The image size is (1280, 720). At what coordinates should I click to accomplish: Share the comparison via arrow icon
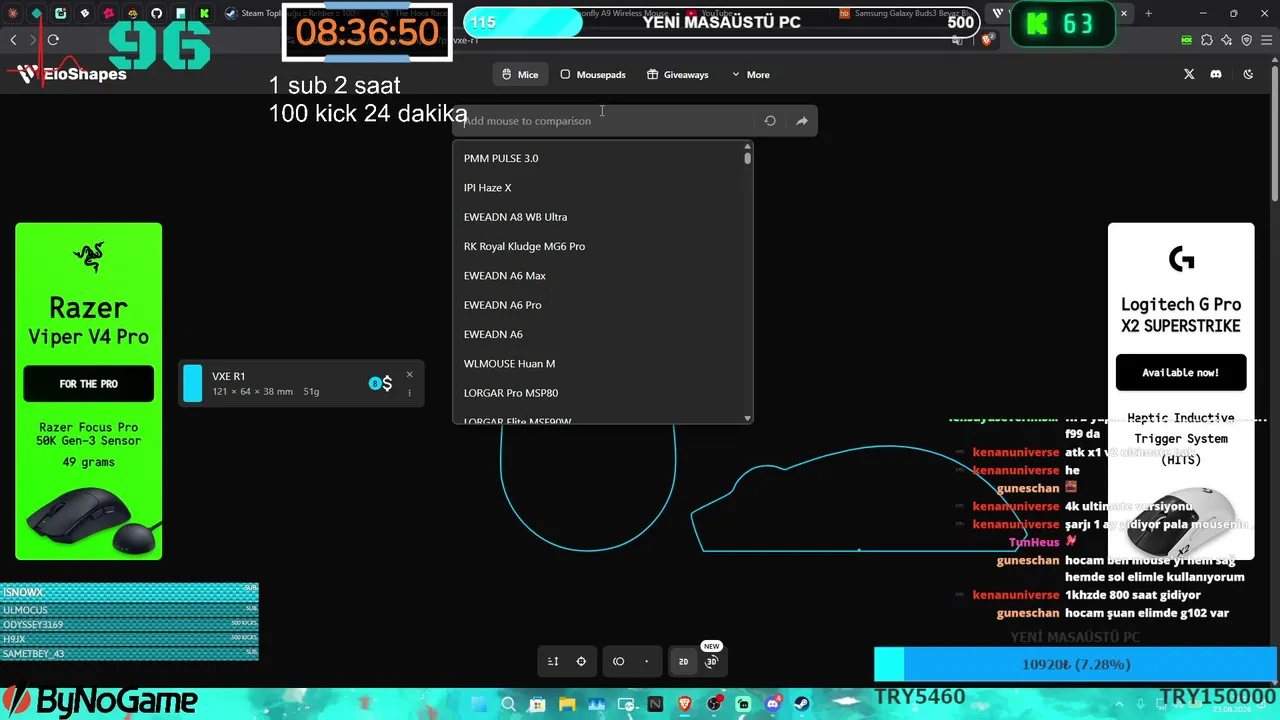tap(802, 121)
